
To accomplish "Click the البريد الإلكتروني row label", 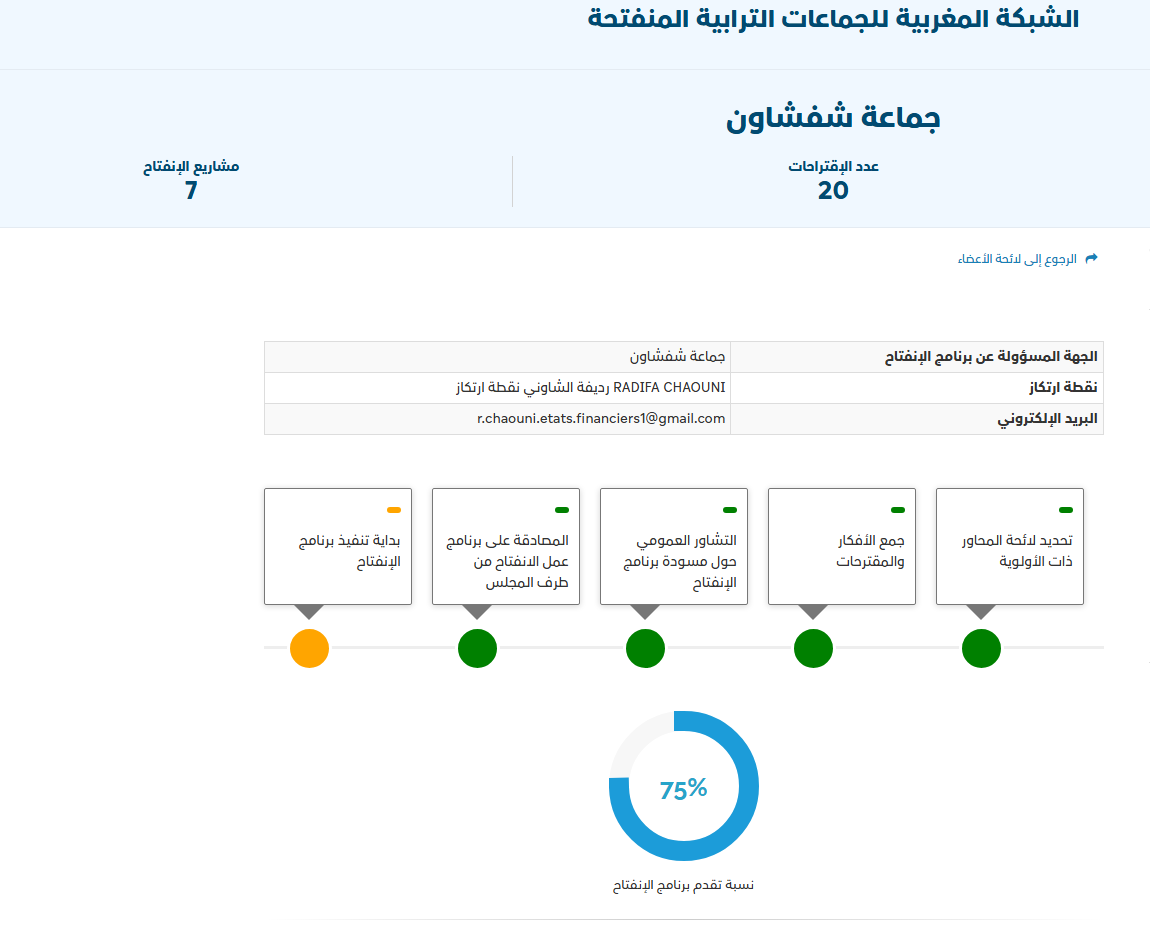I will (x=1047, y=419).
